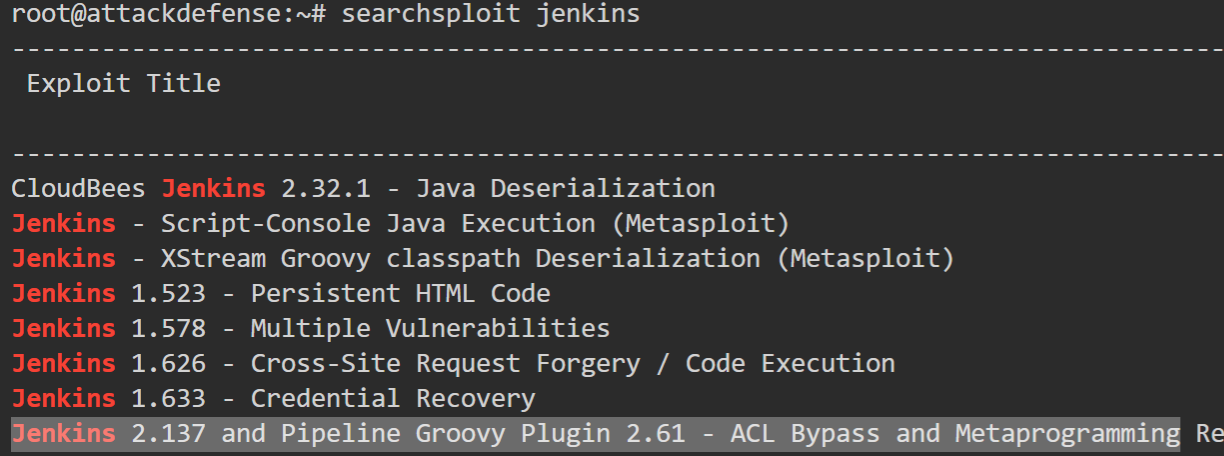This screenshot has height=456, width=1224.
Task: Click highlighted 'Jenkins 2.137 and Pipeline Groovy Plugin' row
Action: (x=596, y=434)
